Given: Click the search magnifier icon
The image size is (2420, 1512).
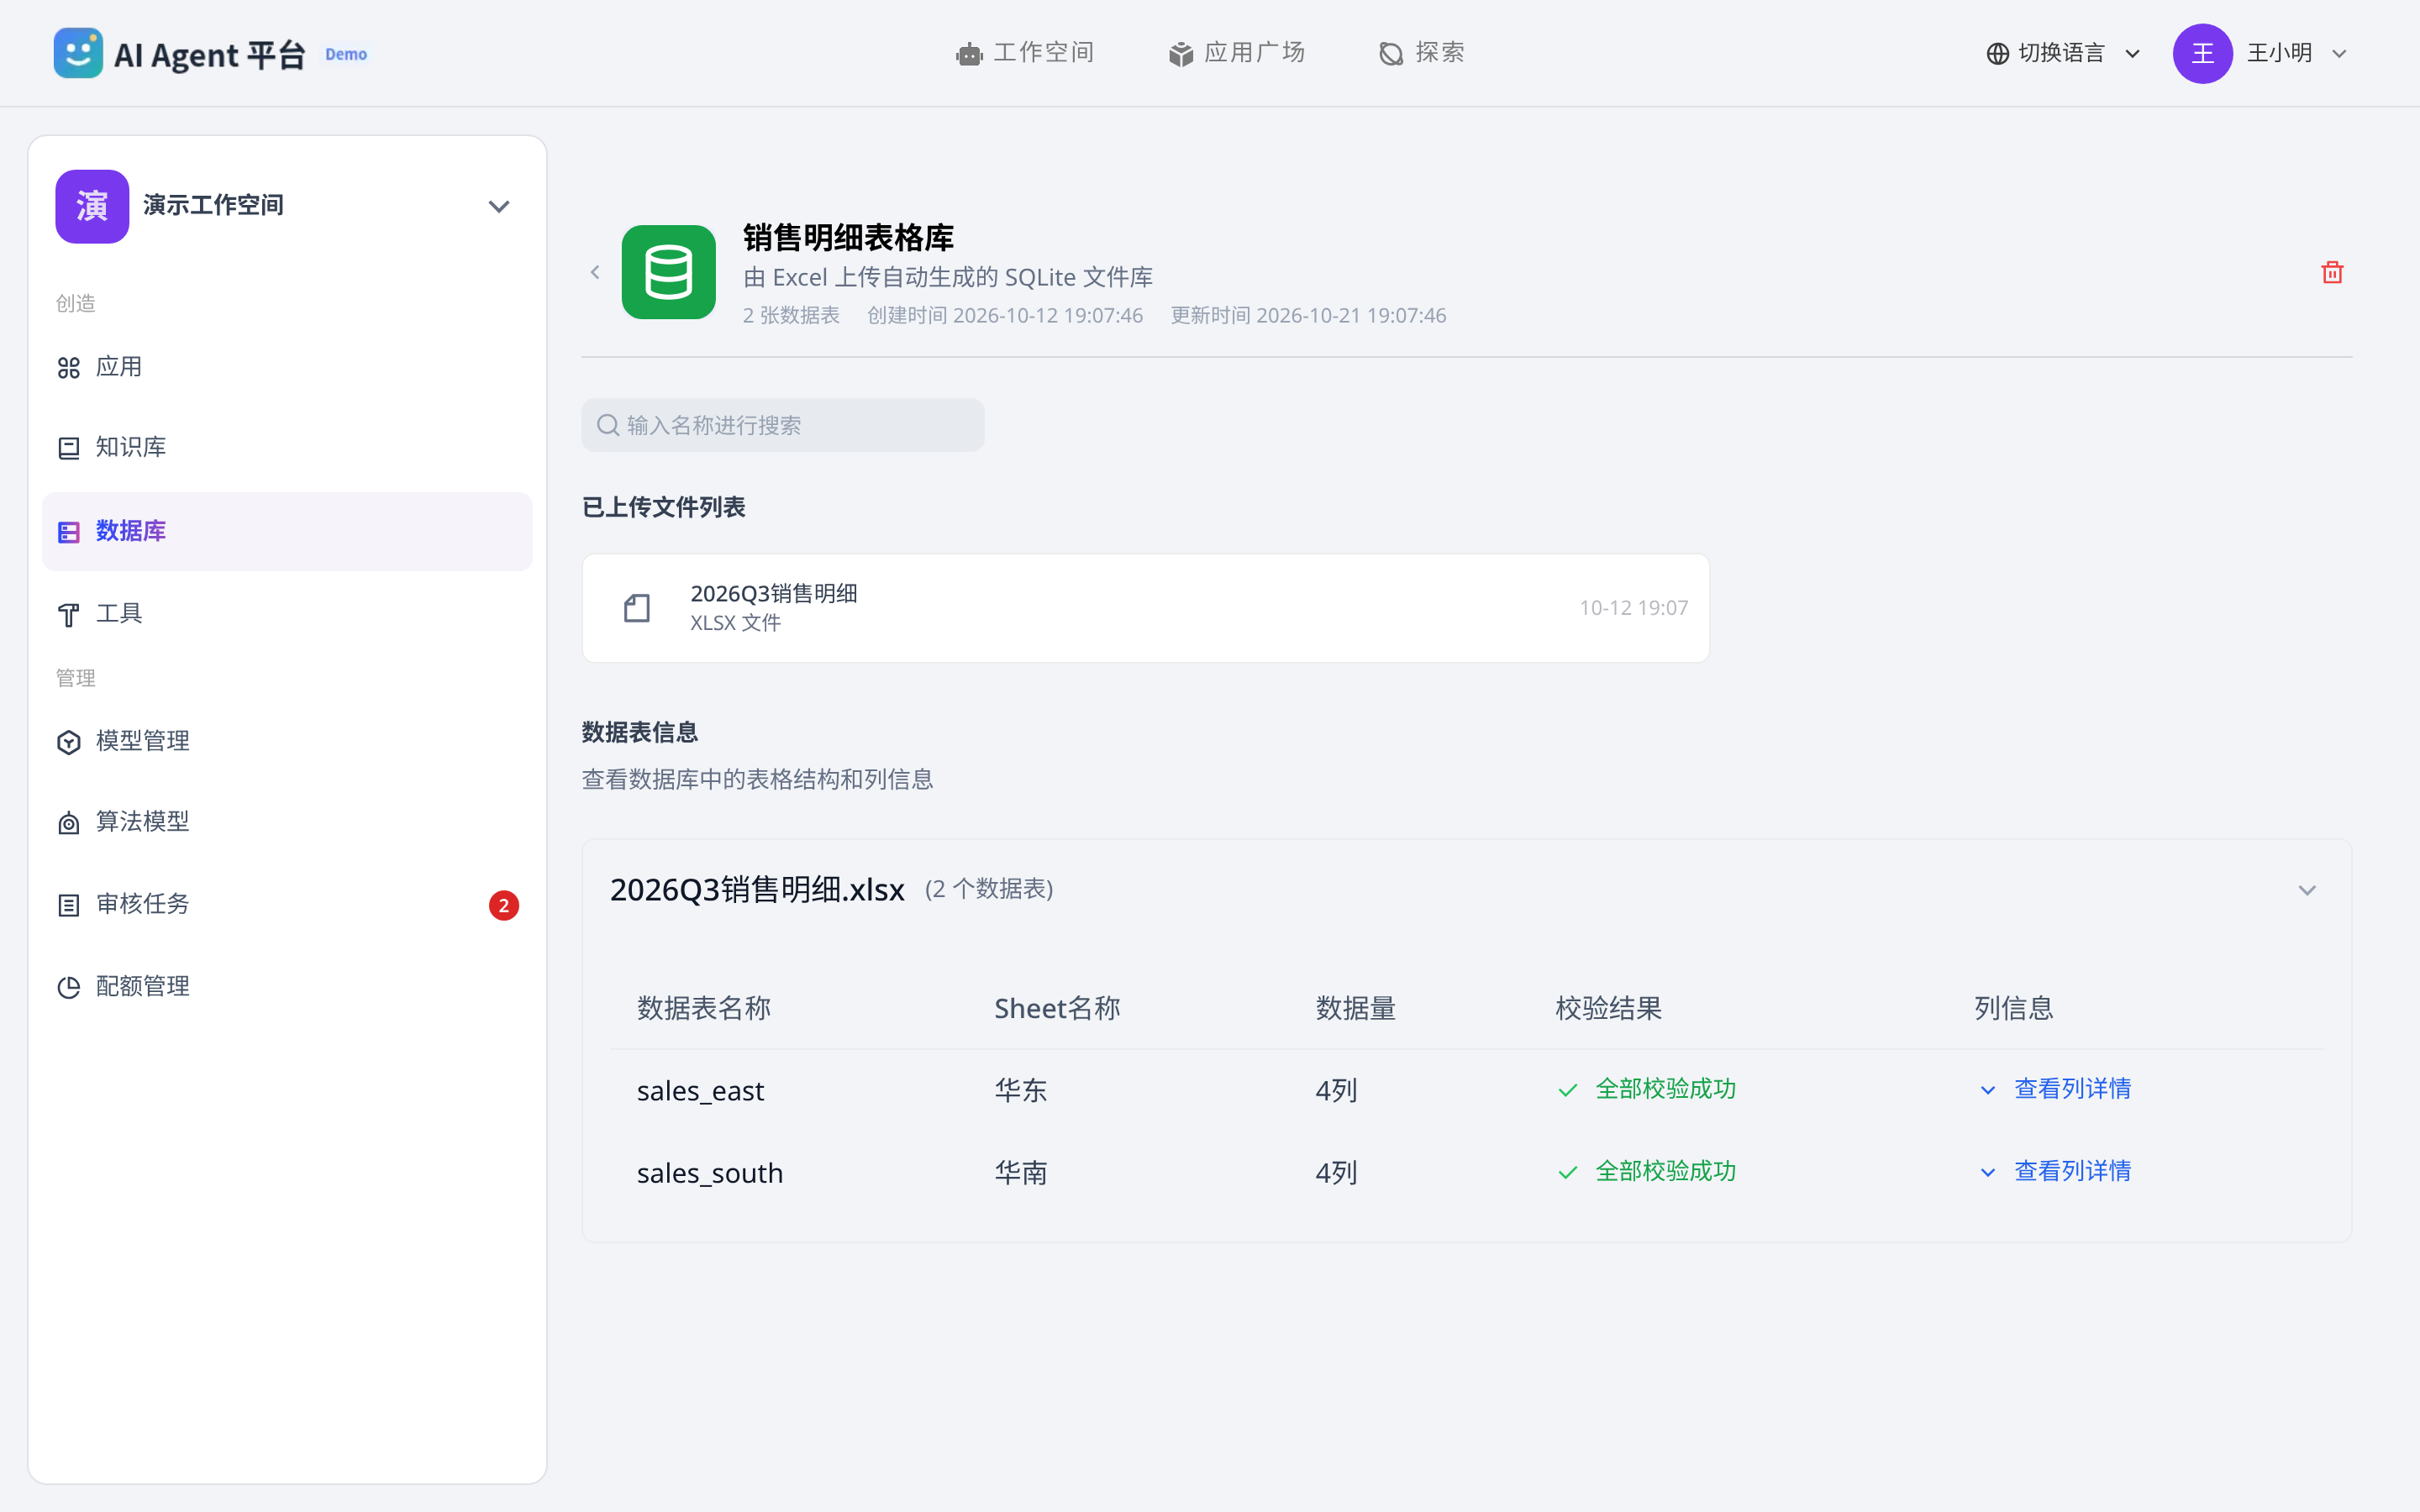Looking at the screenshot, I should (x=608, y=425).
